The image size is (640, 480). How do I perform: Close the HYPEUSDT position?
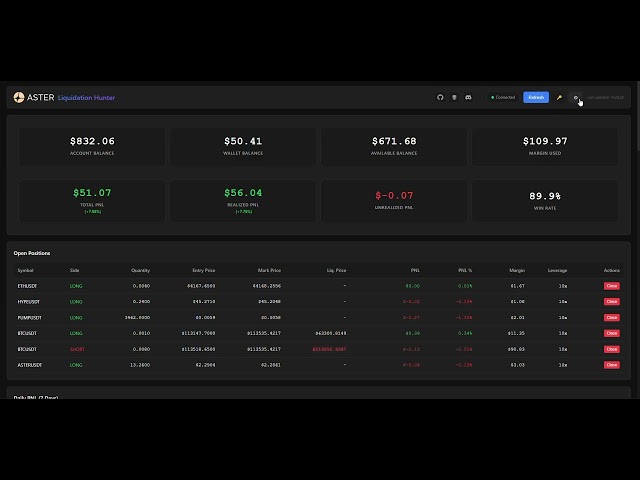pos(611,302)
